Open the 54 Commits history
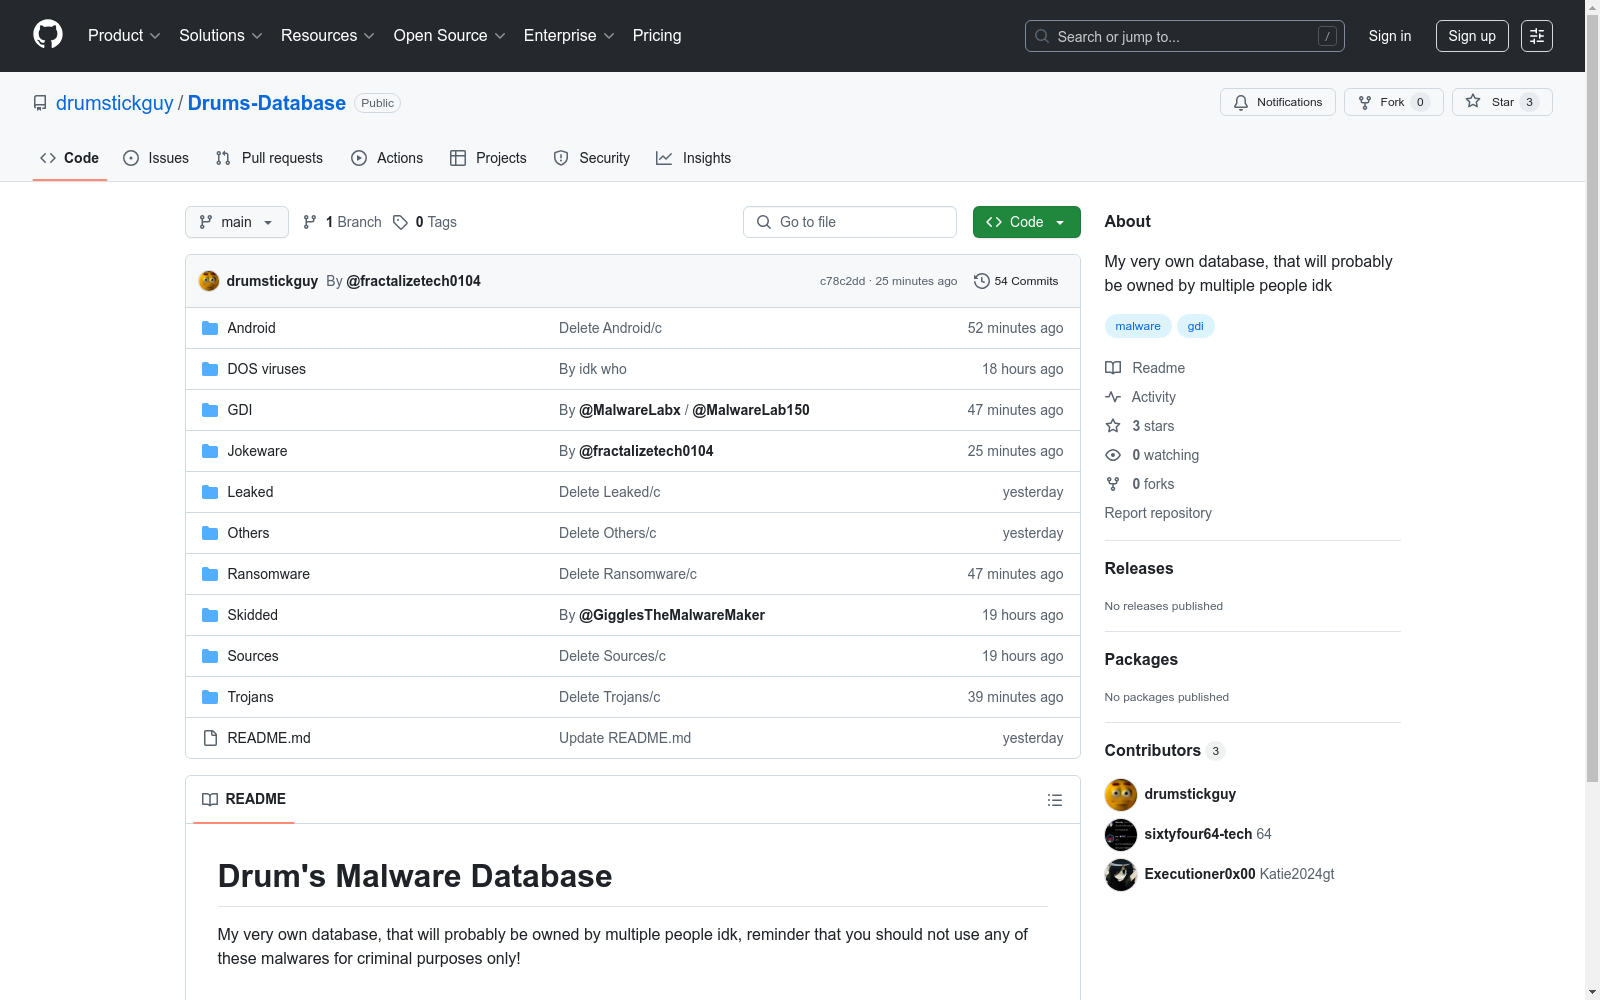The width and height of the screenshot is (1600, 1000). tap(1016, 281)
